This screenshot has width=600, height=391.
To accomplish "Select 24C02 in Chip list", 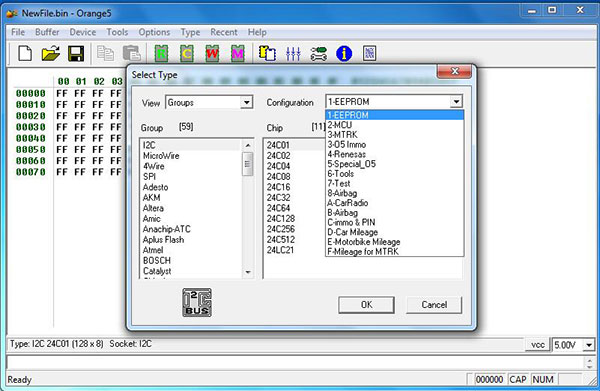I will coord(278,156).
